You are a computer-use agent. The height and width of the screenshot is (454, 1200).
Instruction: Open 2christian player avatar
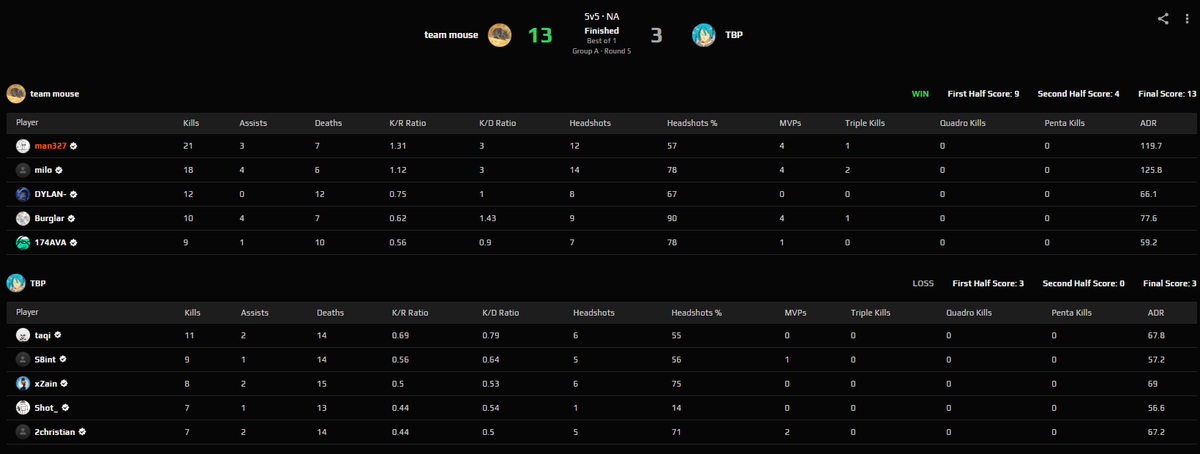[x=23, y=431]
